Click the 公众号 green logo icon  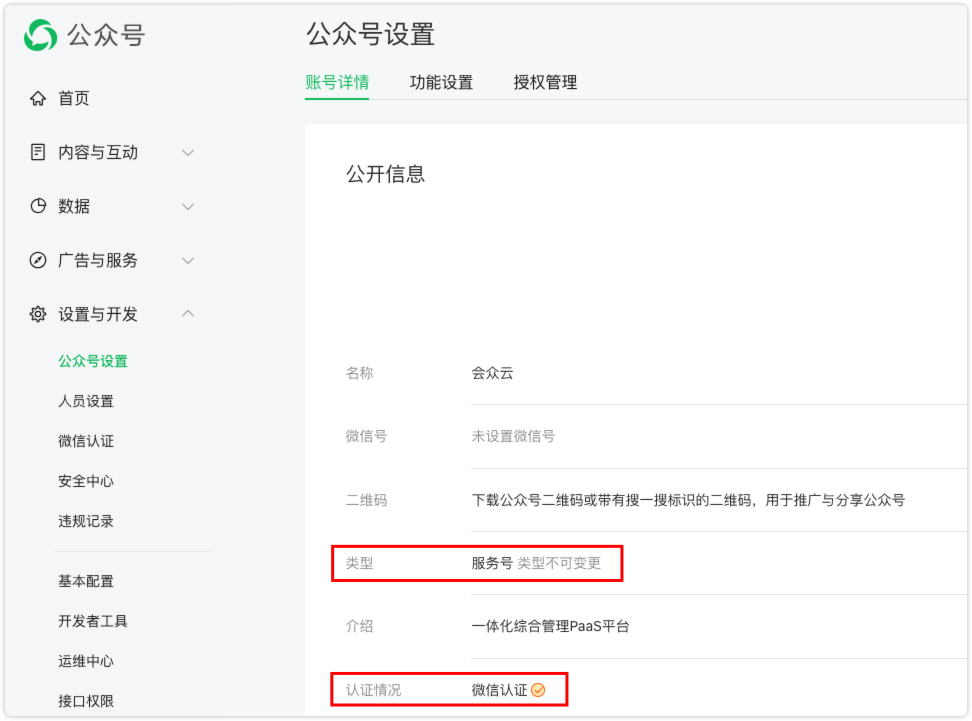[x=41, y=35]
